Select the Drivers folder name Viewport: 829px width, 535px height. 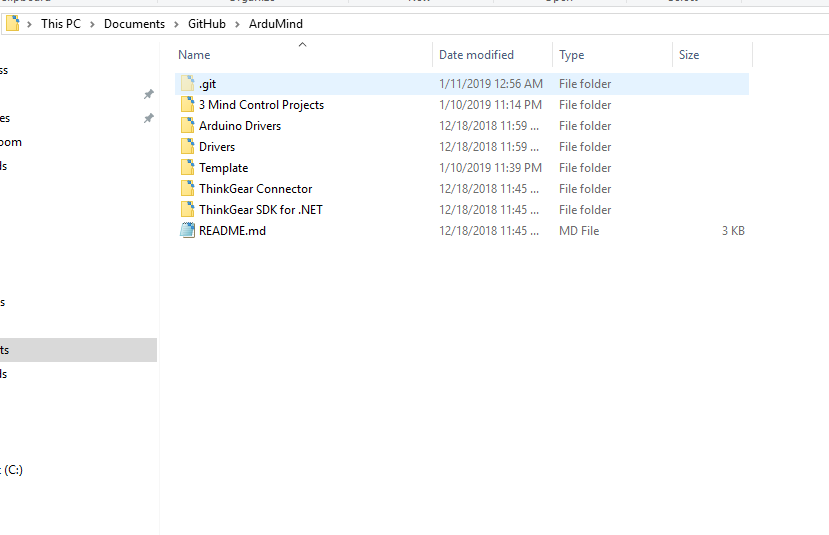click(x=217, y=147)
